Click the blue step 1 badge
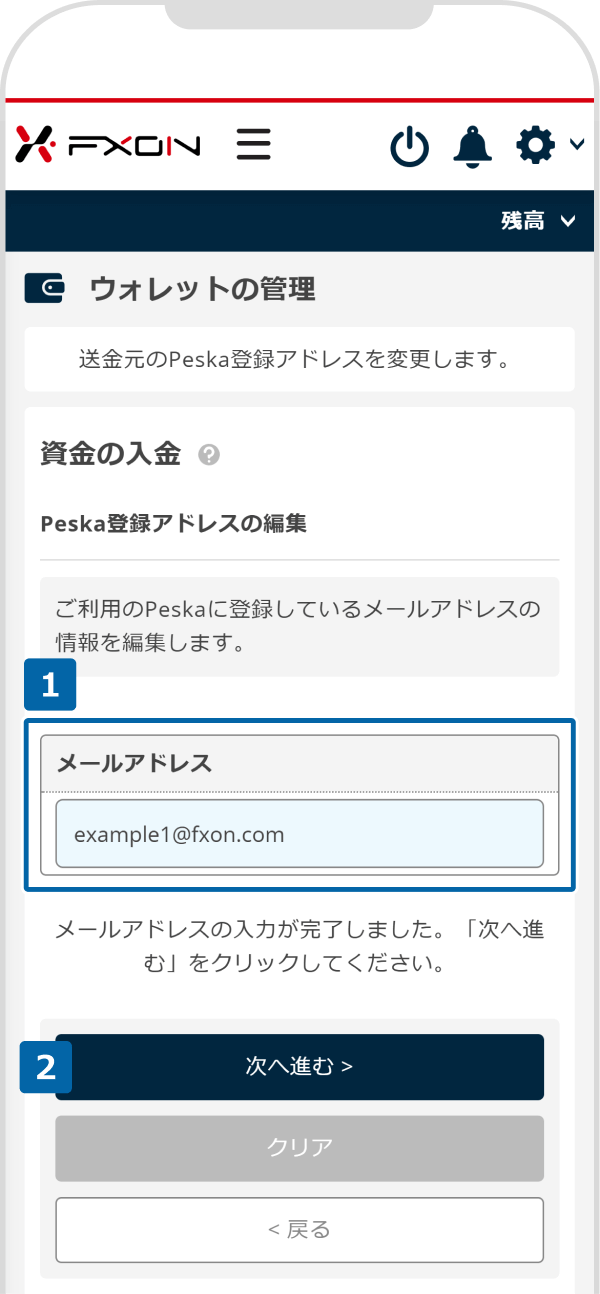This screenshot has width=600, height=1294. click(50, 686)
